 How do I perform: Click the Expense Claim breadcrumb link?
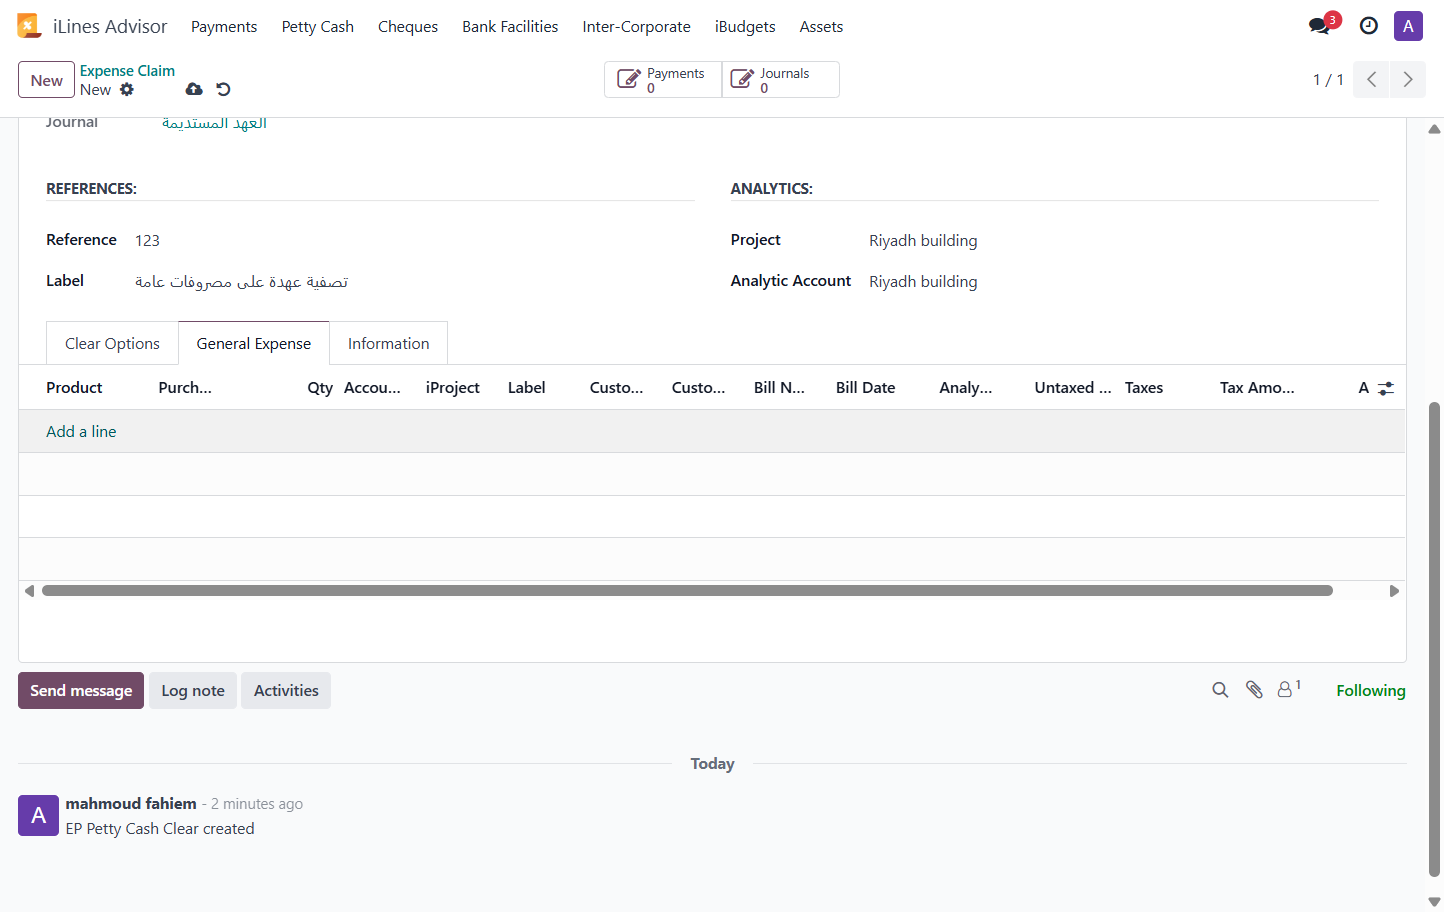127,71
